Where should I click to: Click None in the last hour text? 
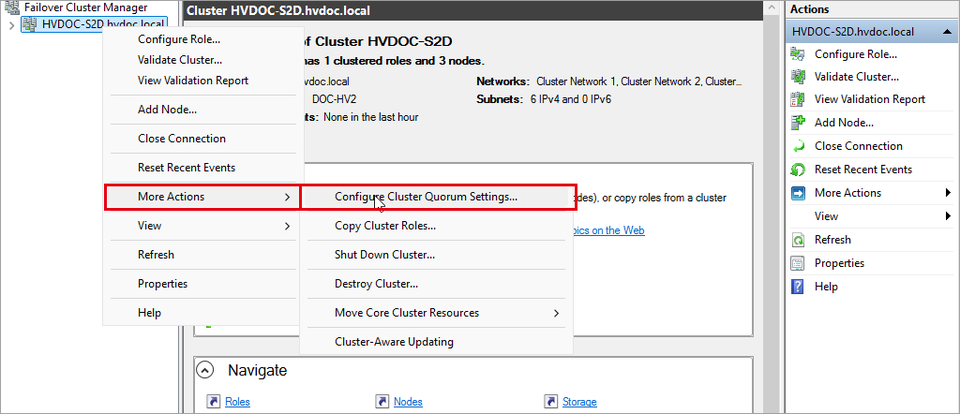point(371,117)
